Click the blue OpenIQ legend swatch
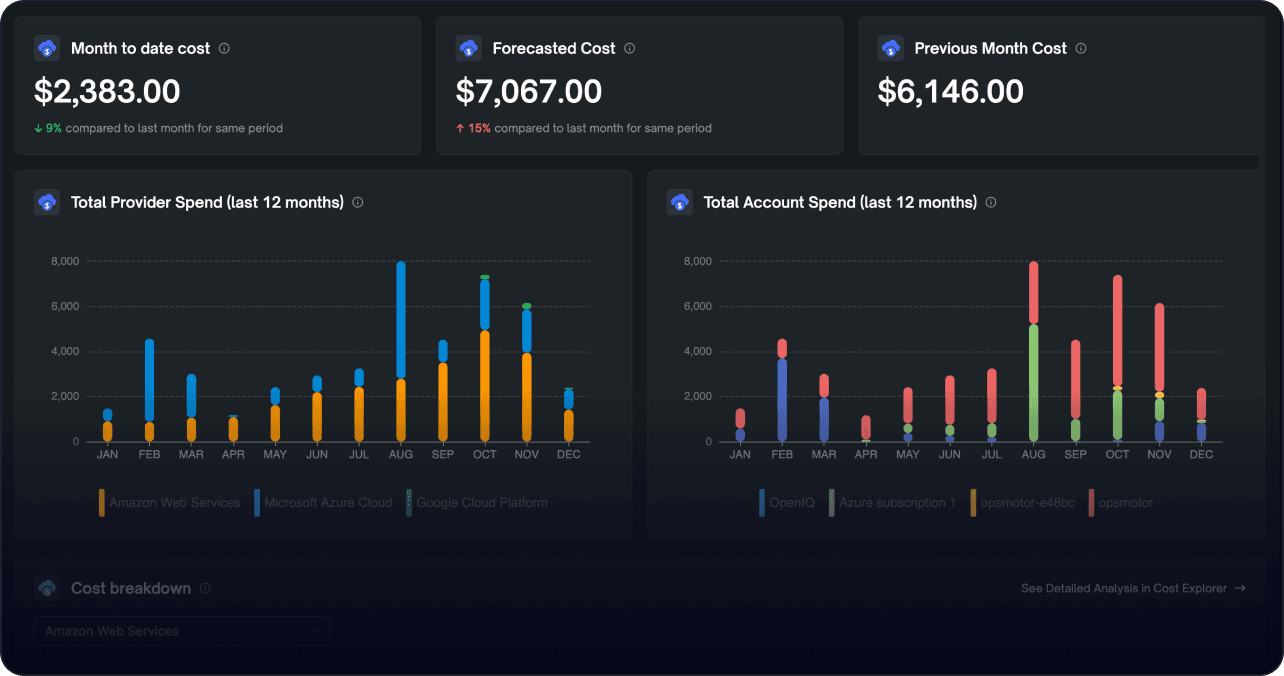Screen dimensions: 1284x676 click(x=762, y=502)
